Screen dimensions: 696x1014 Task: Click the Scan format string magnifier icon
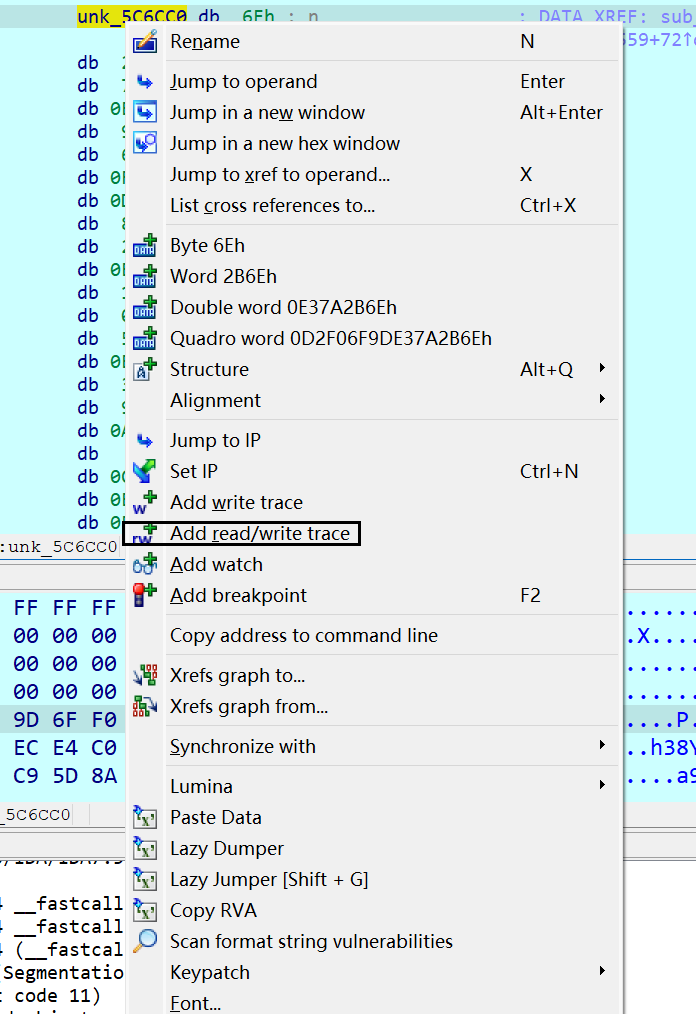point(145,941)
